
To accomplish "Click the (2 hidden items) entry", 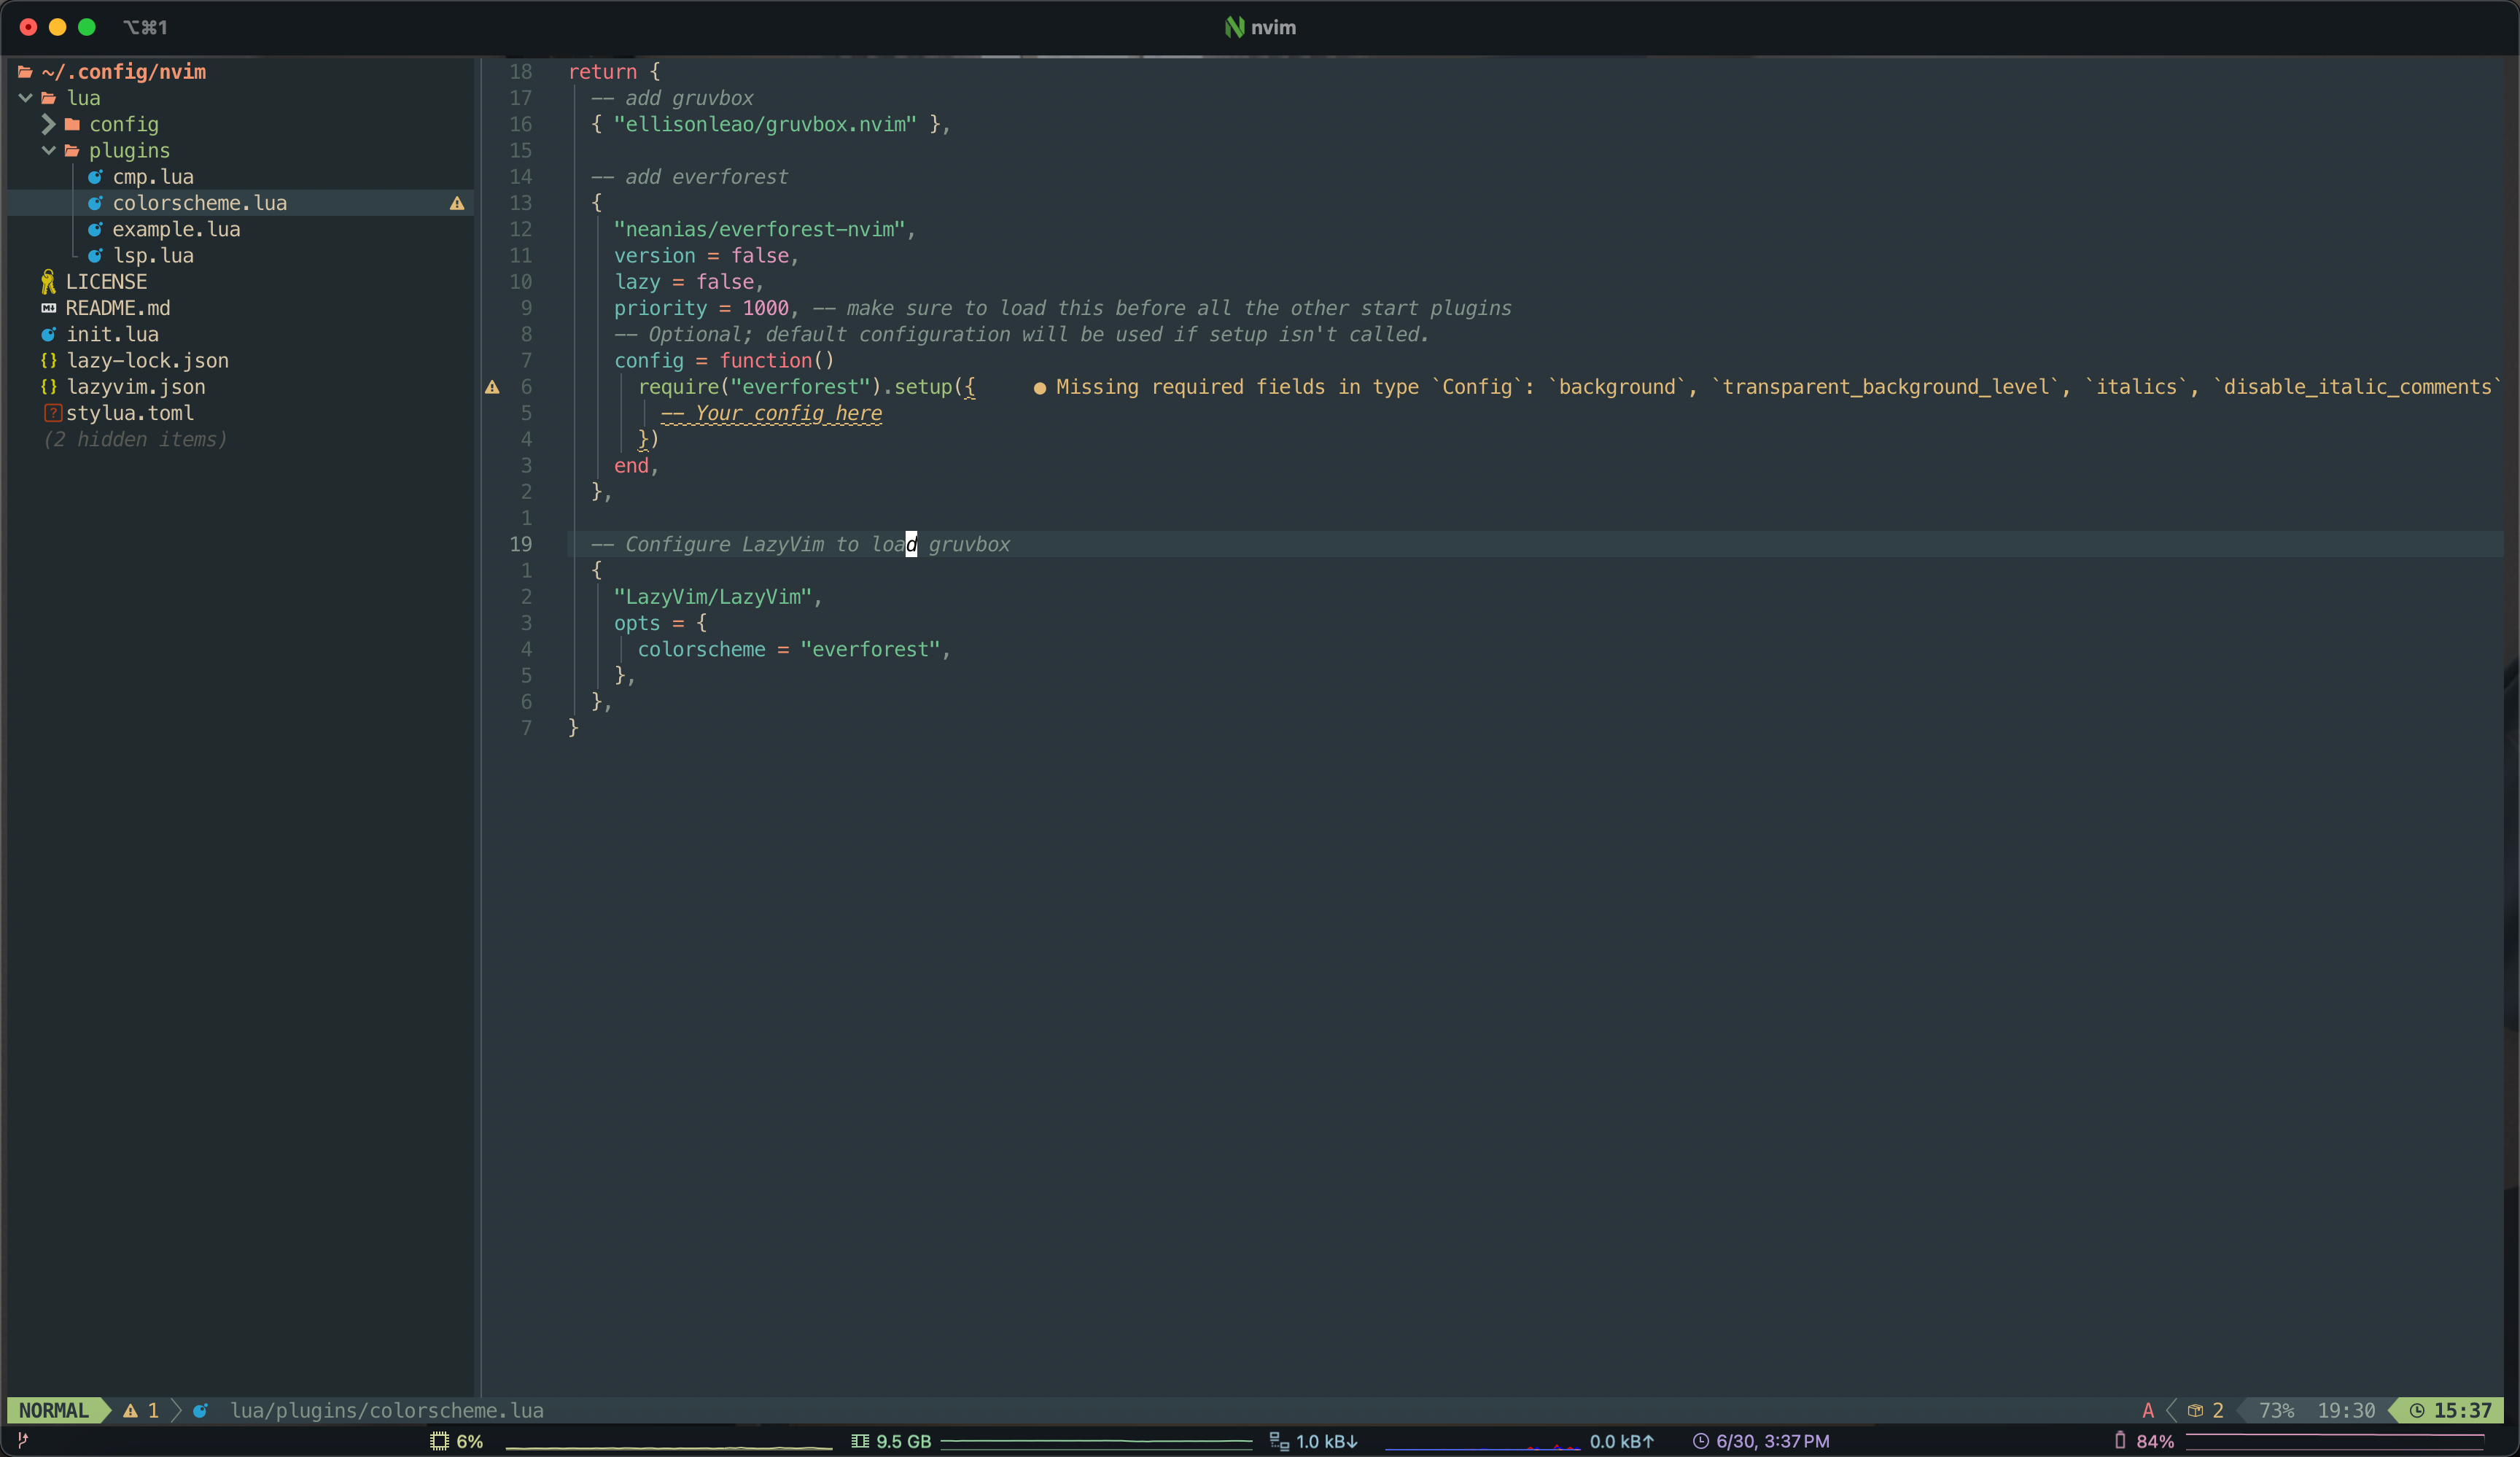I will tap(135, 439).
